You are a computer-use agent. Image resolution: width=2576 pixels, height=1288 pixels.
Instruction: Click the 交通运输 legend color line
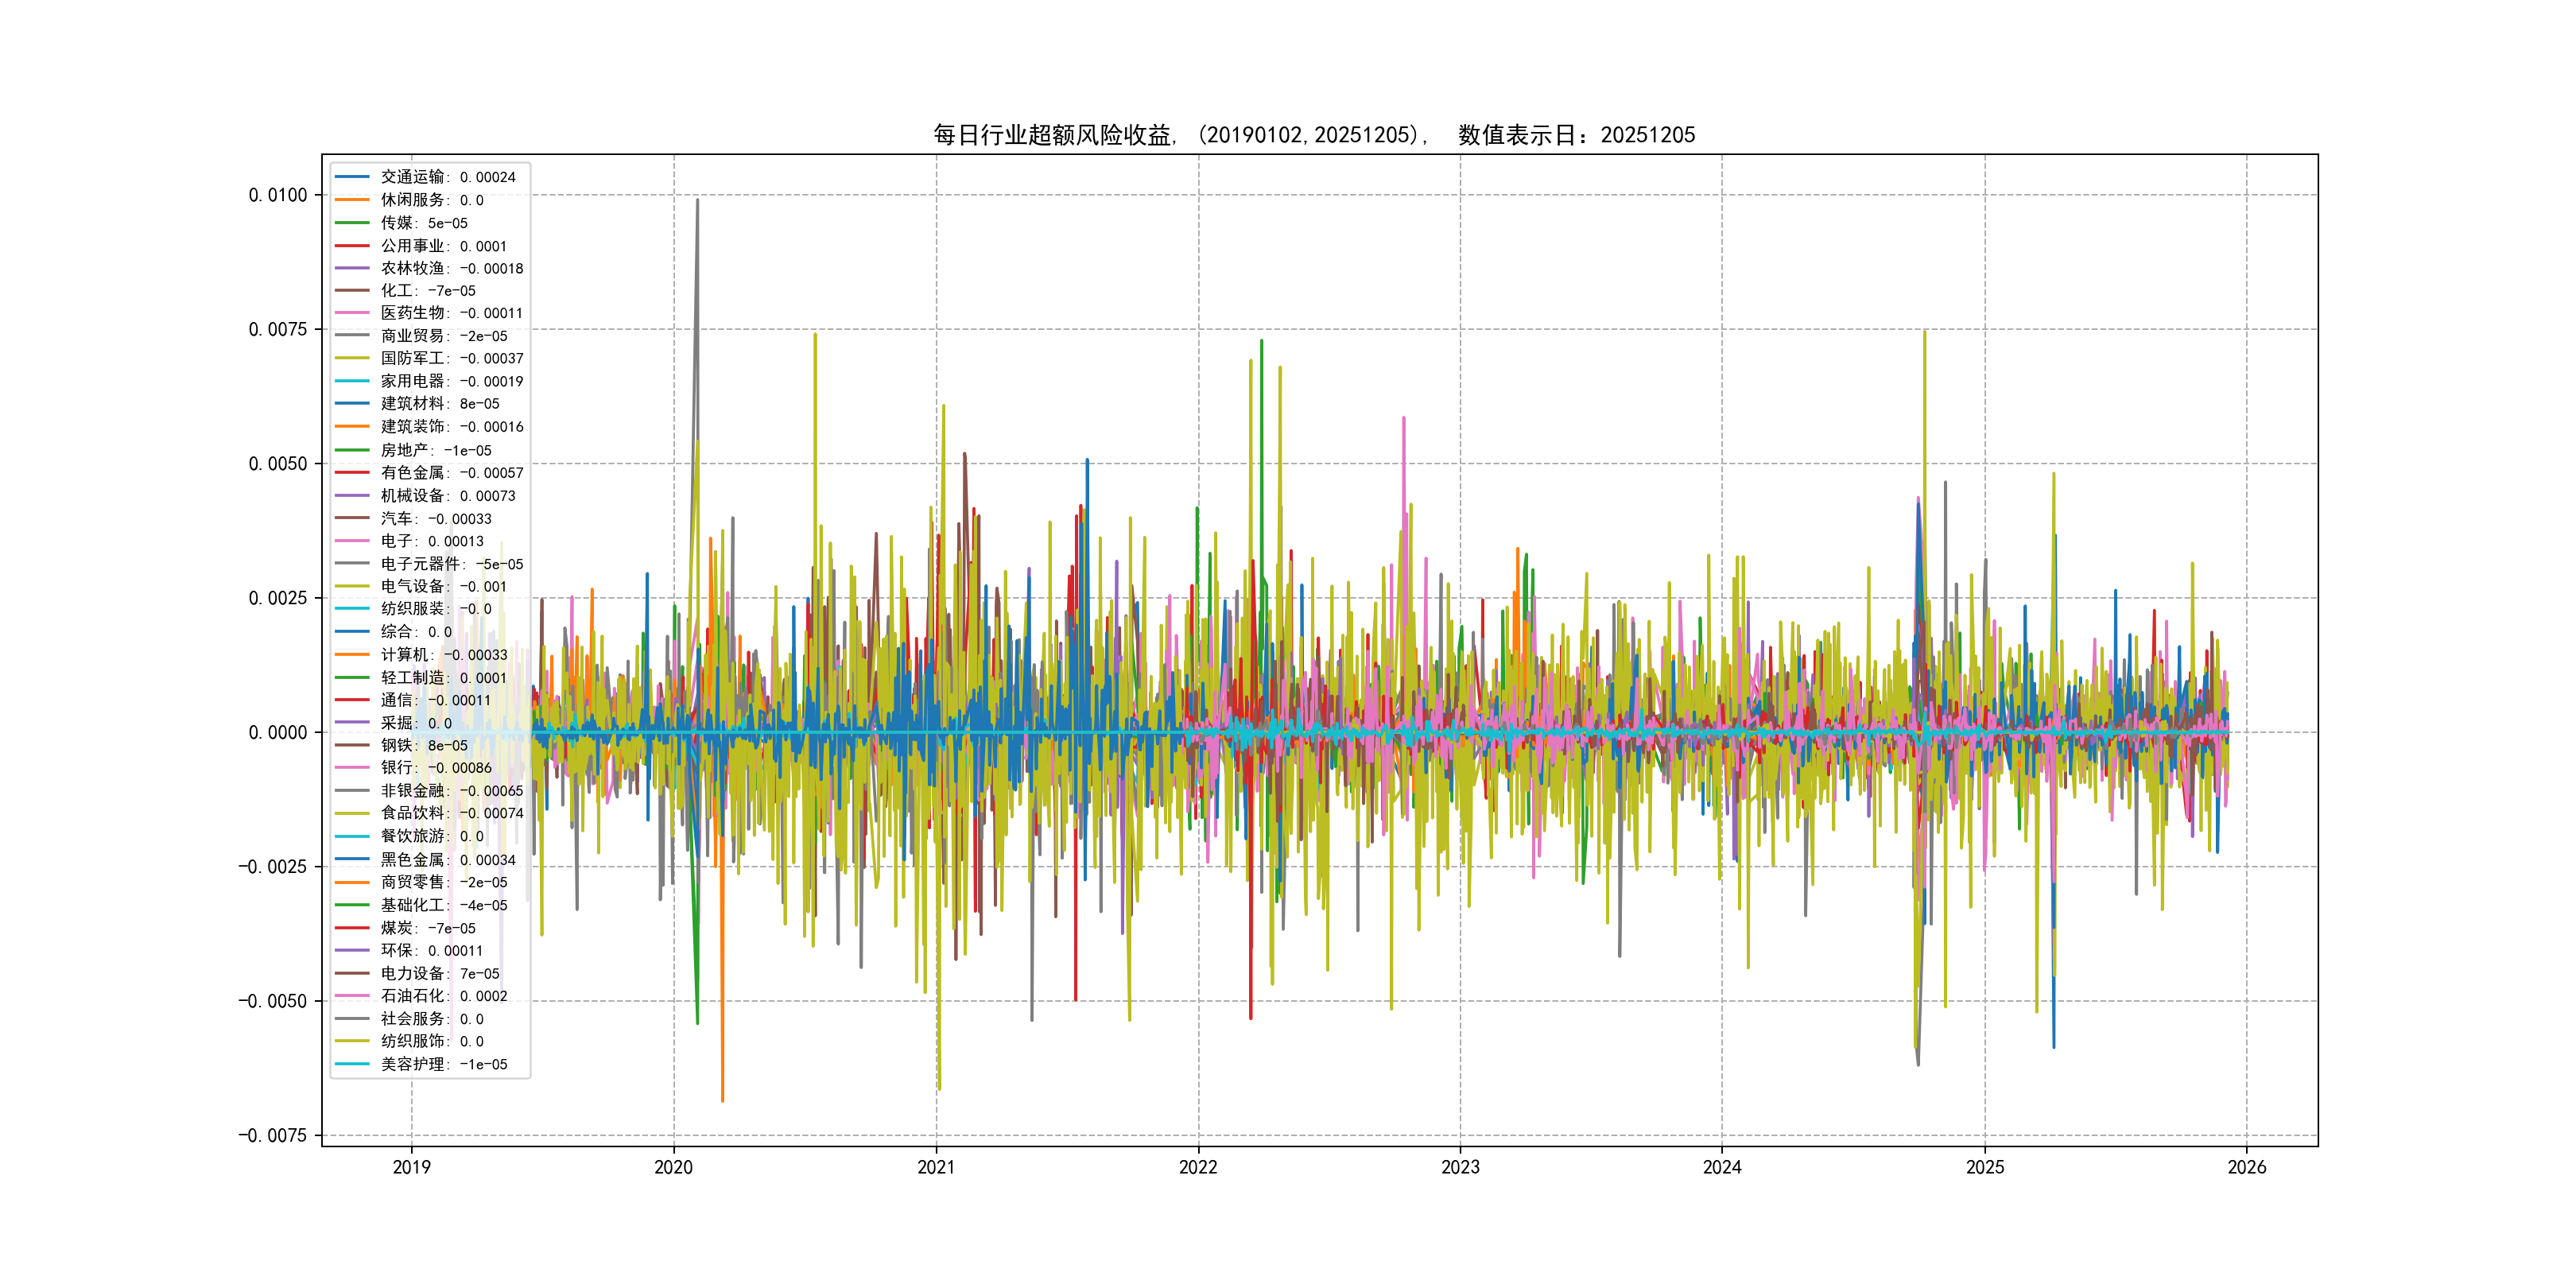point(352,177)
